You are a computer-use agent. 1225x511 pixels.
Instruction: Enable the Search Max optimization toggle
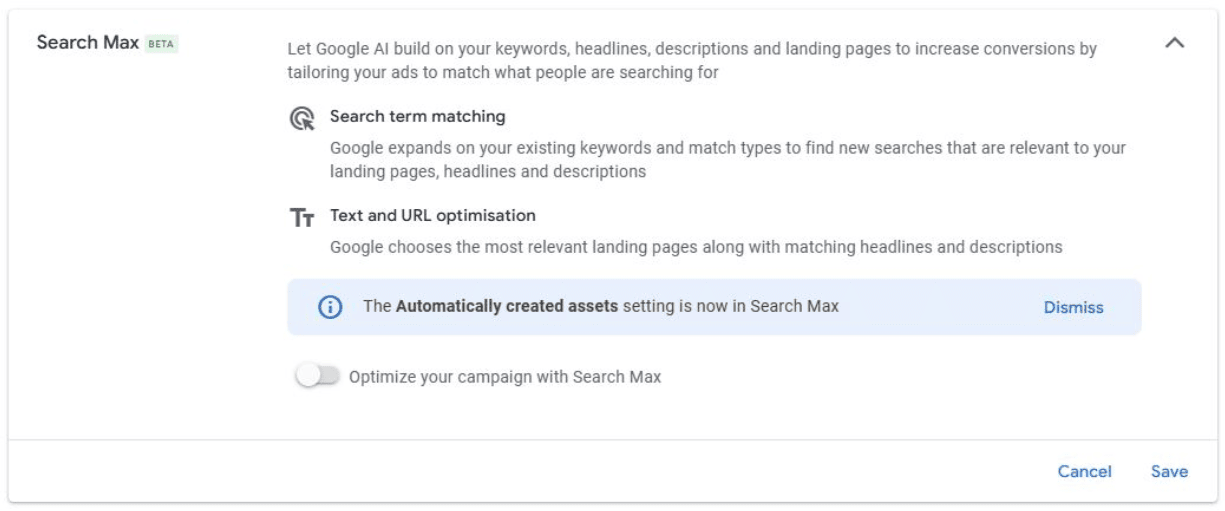(317, 377)
